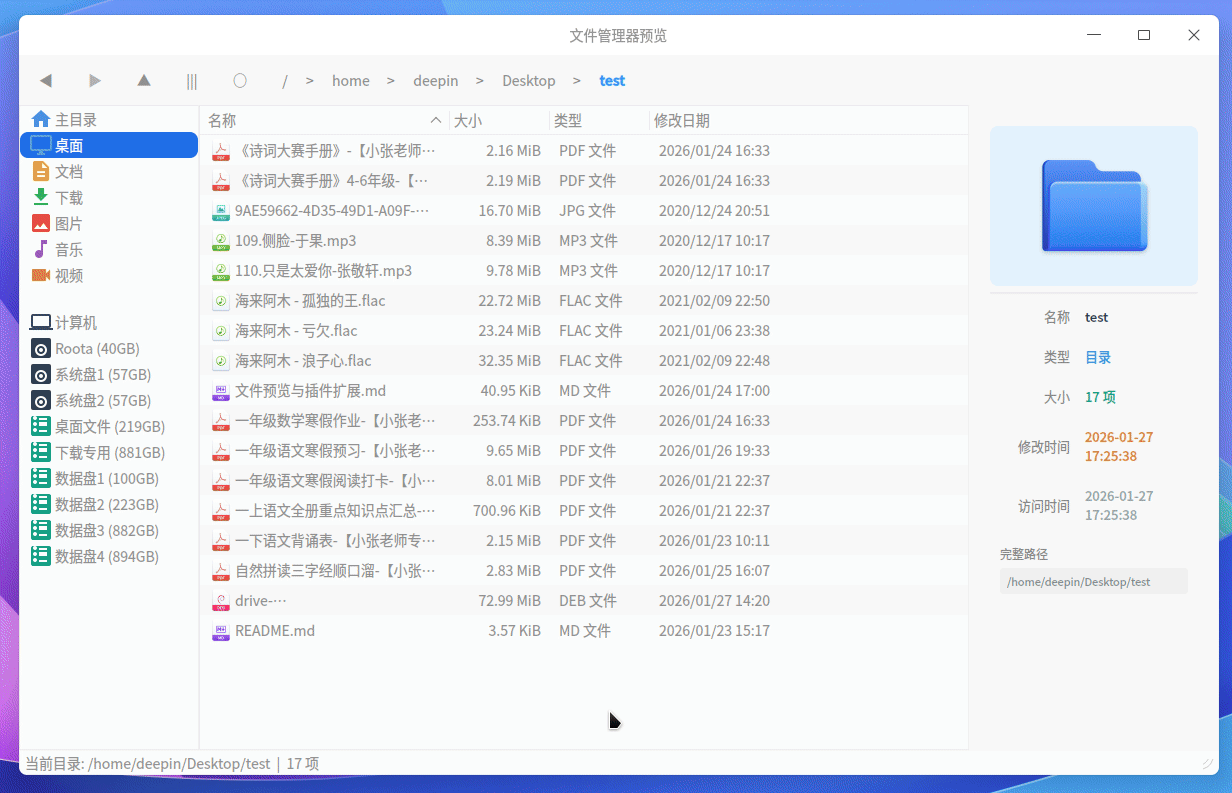
Task: Click JPG 文件 type cell
Action: click(587, 211)
